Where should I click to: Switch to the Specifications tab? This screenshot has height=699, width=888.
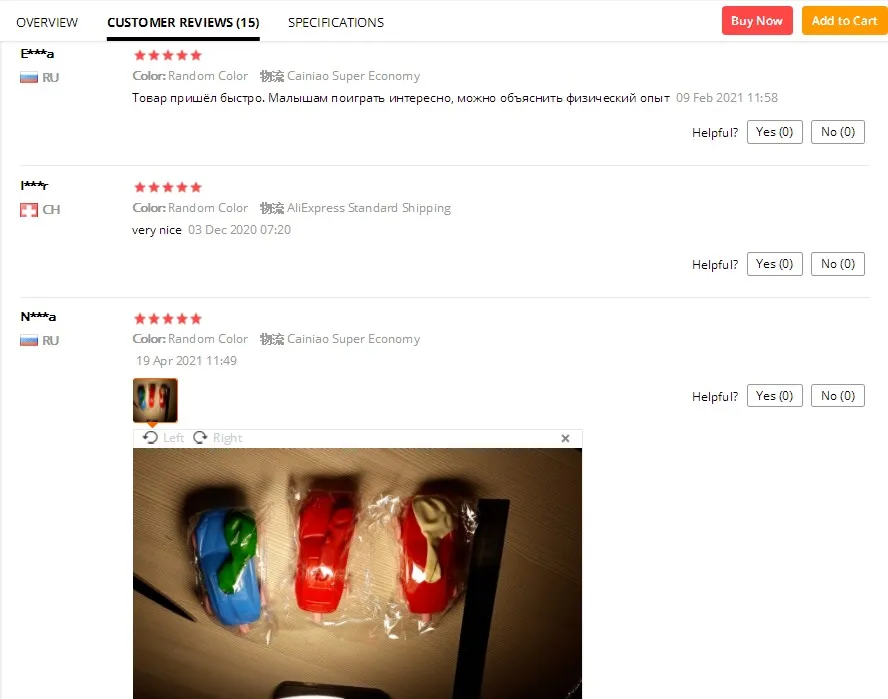(336, 23)
